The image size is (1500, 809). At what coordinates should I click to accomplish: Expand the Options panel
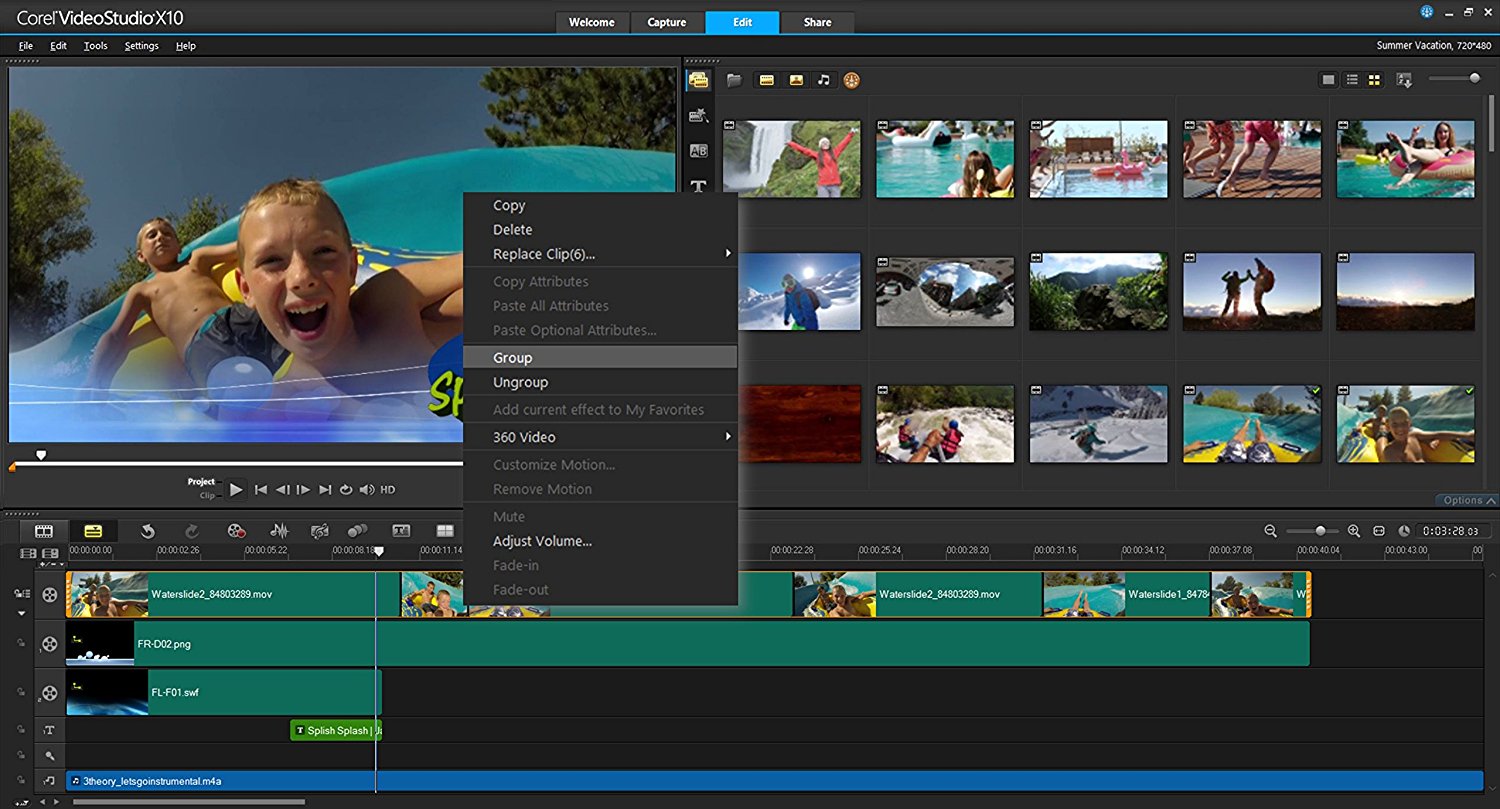[1468, 500]
